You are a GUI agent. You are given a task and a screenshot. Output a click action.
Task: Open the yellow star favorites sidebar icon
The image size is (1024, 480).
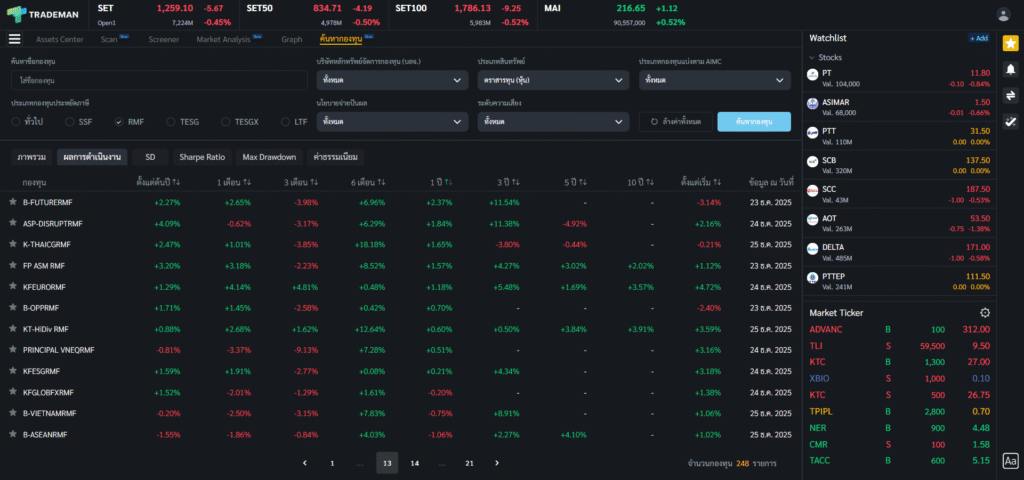1010,43
